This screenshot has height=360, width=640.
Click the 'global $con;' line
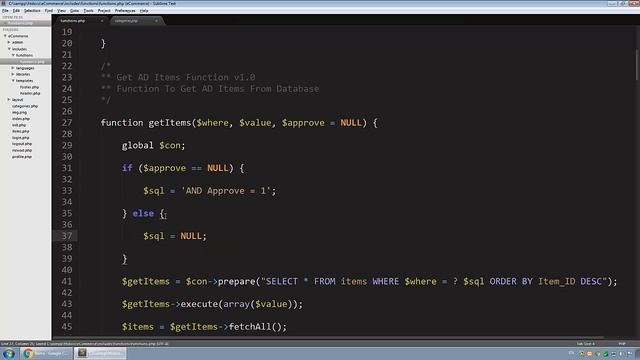(x=153, y=145)
